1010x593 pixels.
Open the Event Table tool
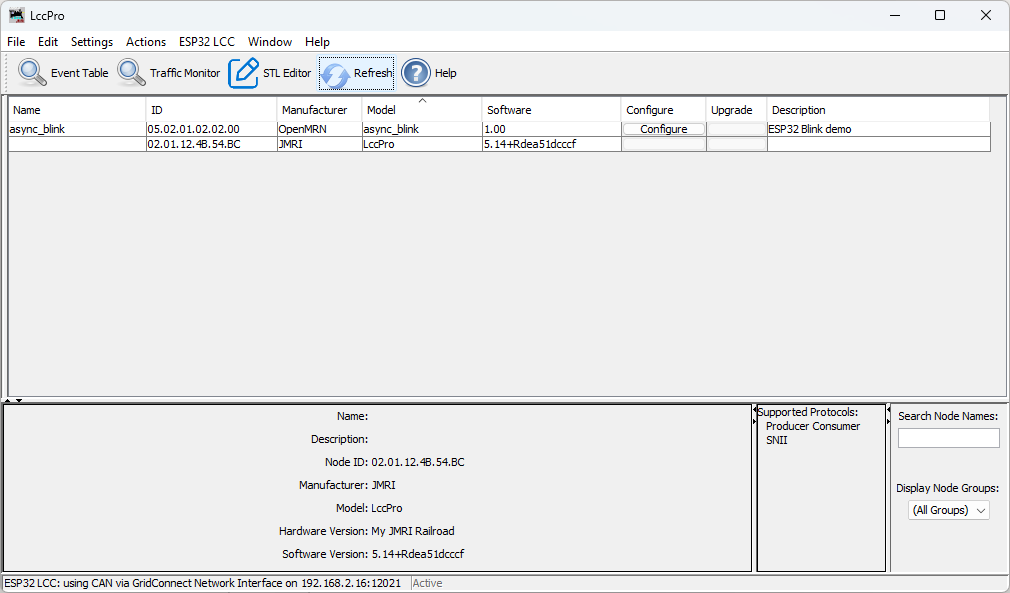point(61,72)
